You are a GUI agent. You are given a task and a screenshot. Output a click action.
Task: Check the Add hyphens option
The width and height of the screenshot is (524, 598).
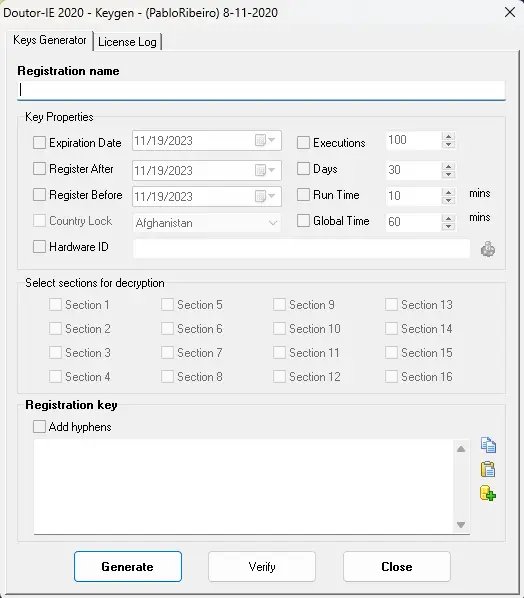[x=39, y=426]
